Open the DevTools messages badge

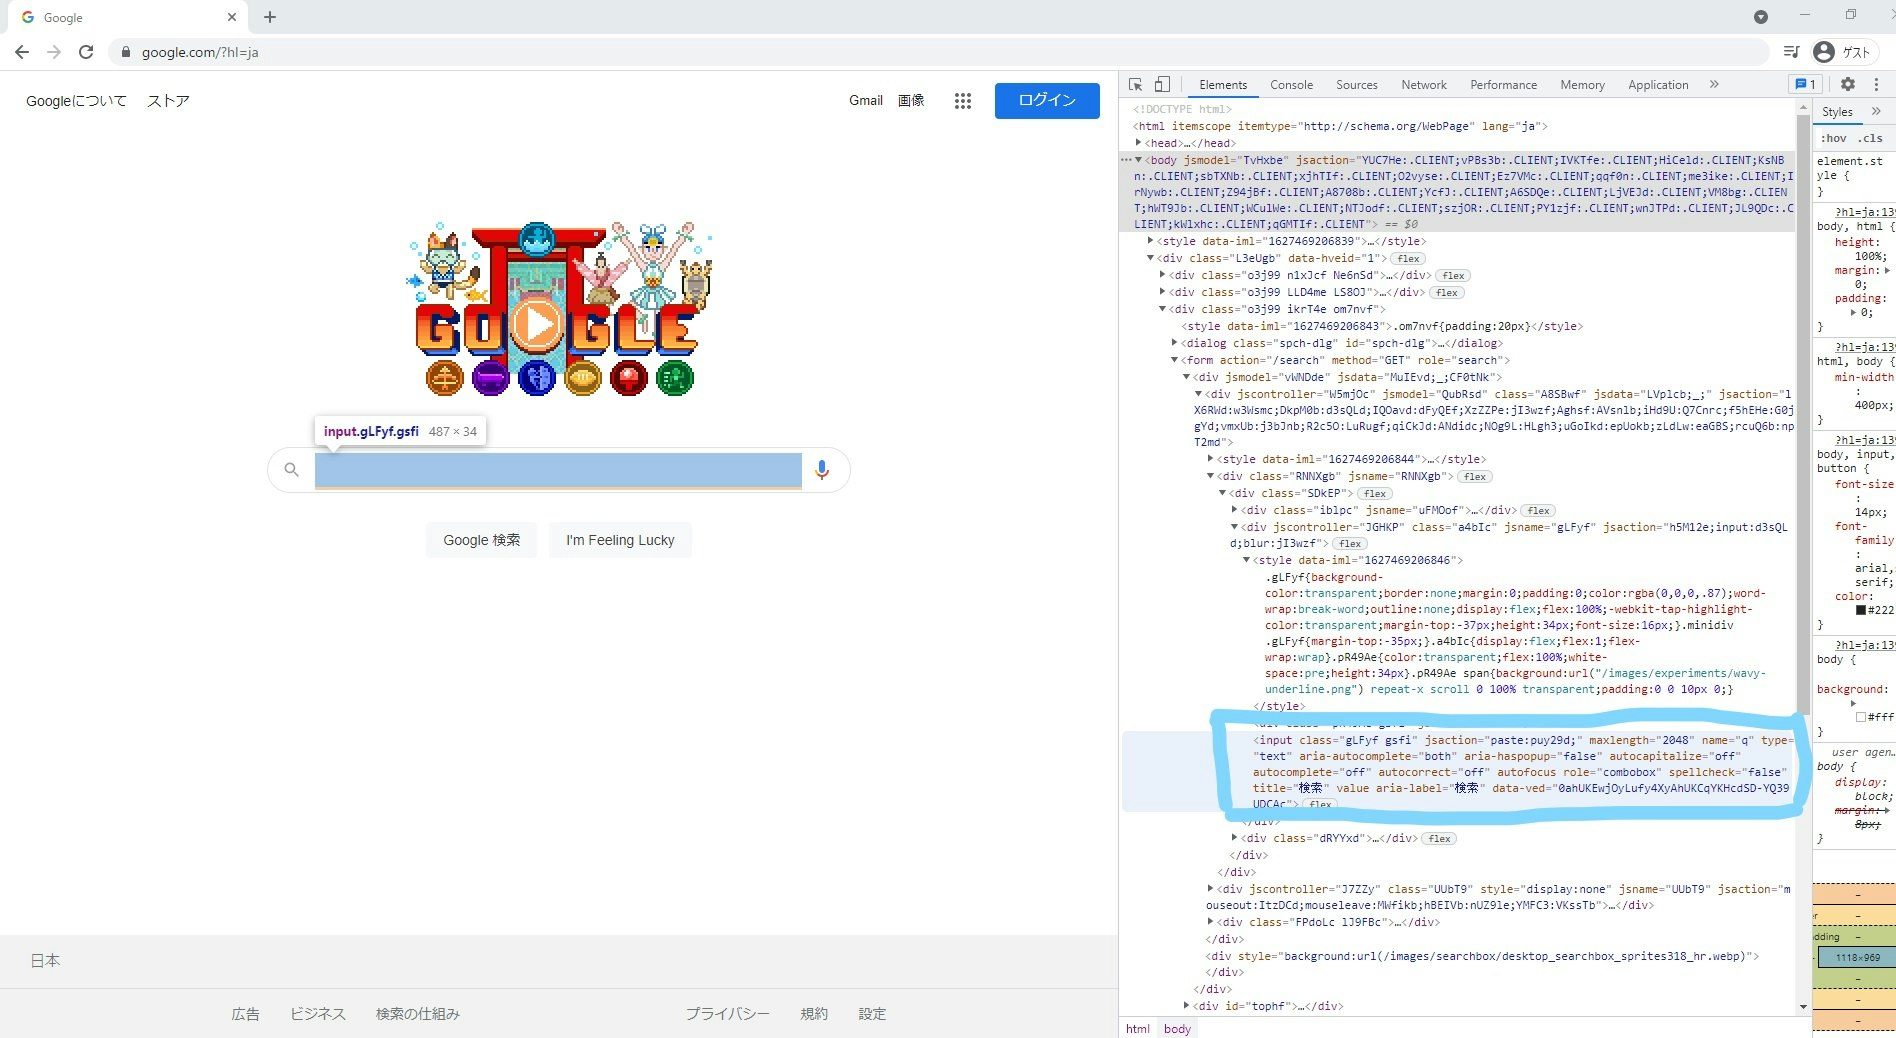[1806, 85]
